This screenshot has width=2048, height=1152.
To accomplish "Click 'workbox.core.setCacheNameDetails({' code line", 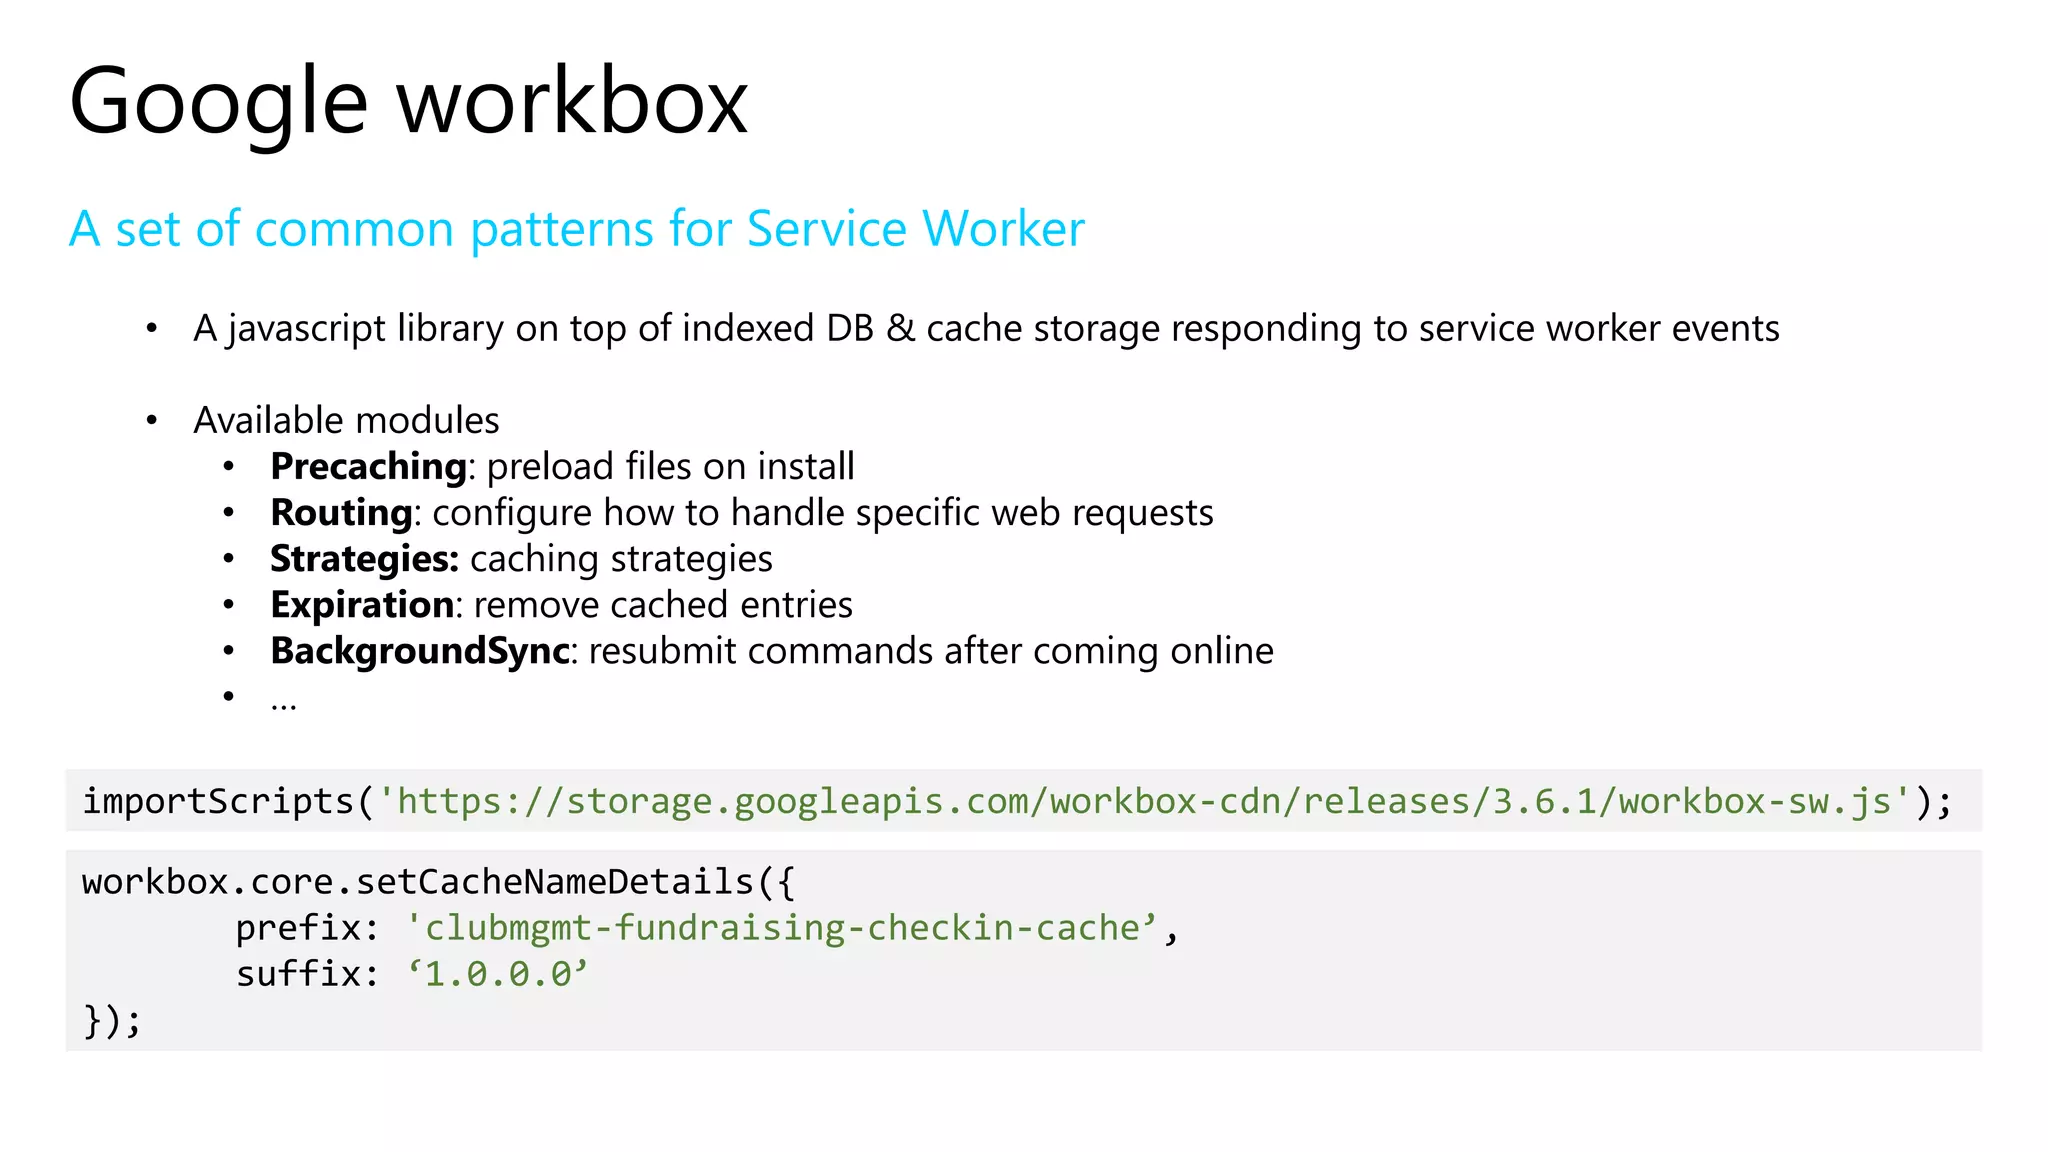I will click(x=438, y=882).
